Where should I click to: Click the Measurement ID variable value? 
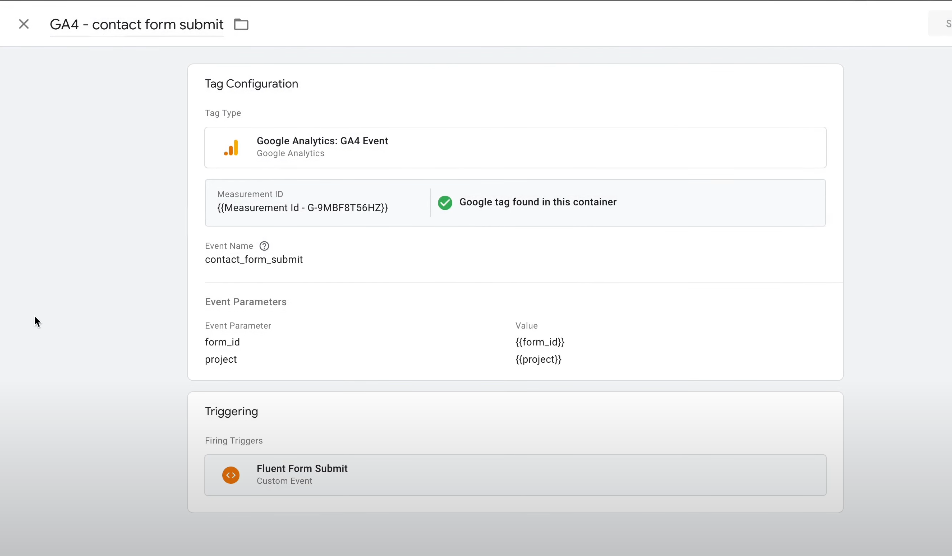pyautogui.click(x=302, y=208)
